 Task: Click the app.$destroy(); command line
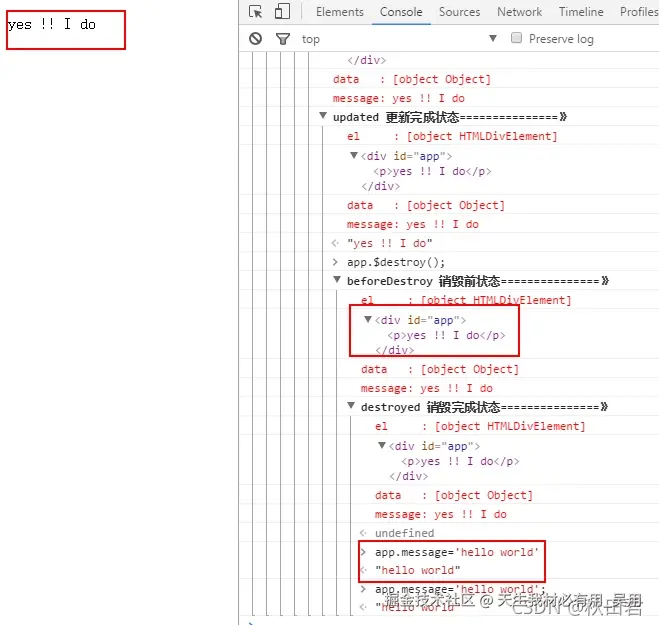(x=395, y=262)
